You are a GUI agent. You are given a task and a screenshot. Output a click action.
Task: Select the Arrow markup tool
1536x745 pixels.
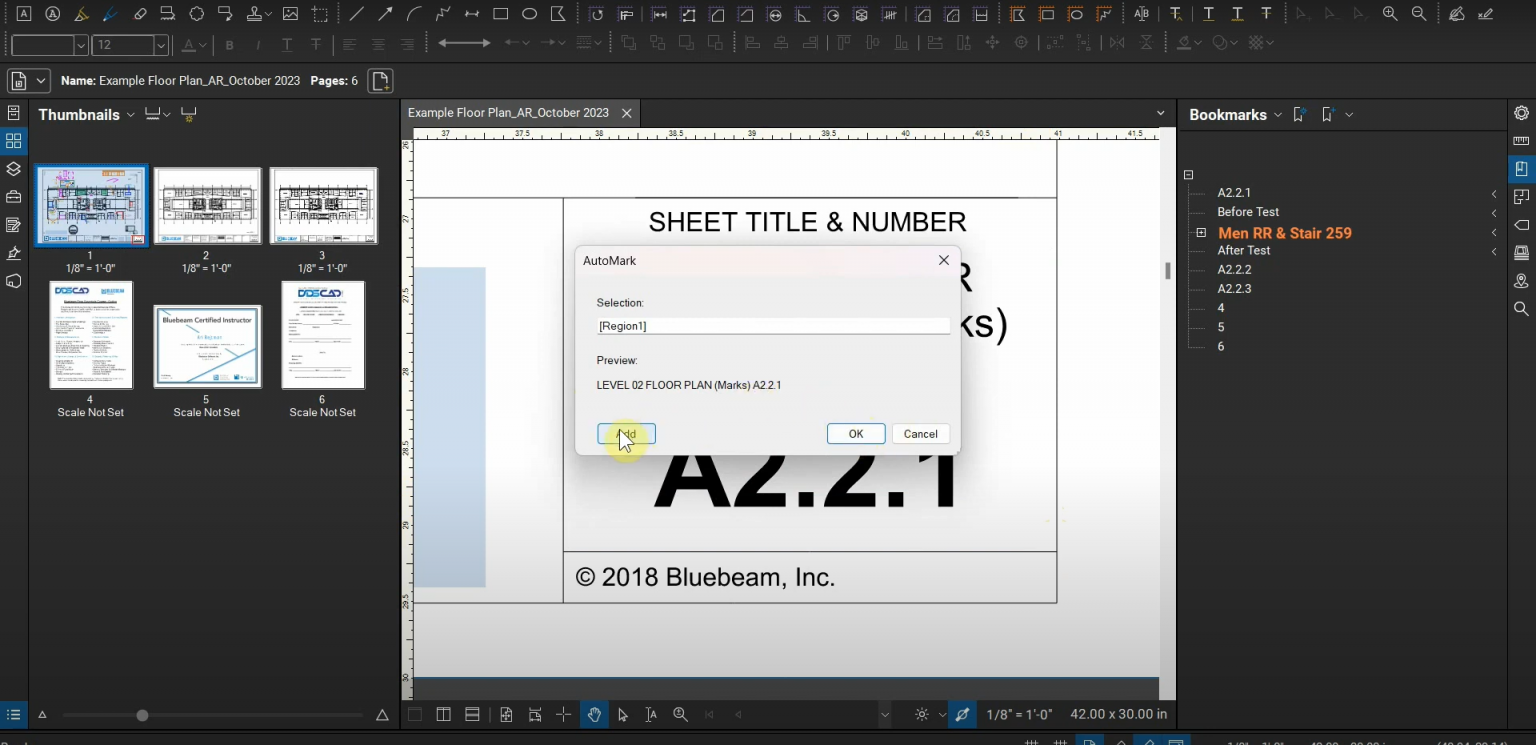pos(385,14)
